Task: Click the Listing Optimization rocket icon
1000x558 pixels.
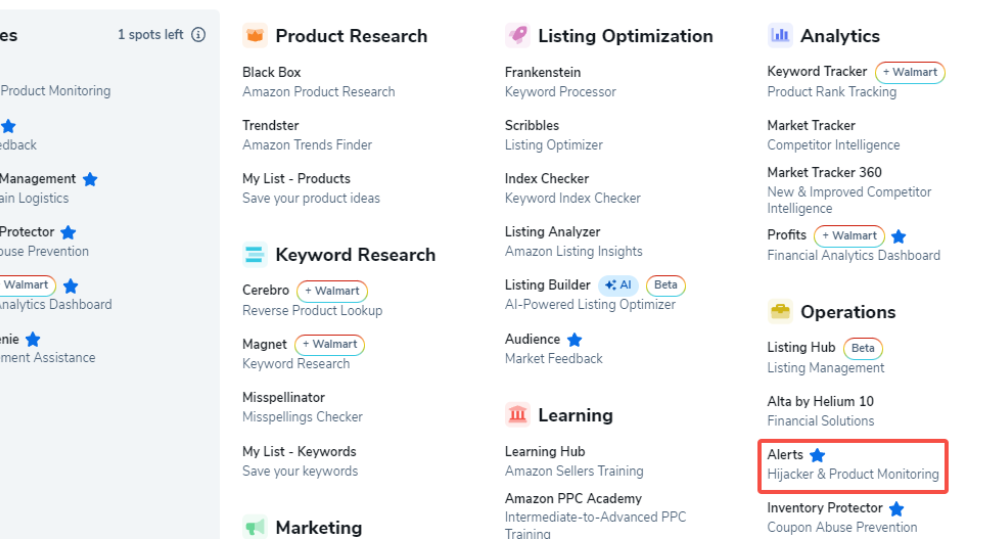Action: click(x=517, y=36)
